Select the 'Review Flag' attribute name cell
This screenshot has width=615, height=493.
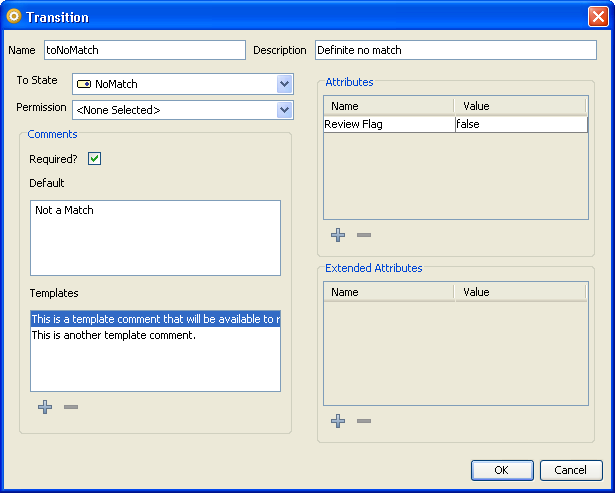click(x=389, y=124)
